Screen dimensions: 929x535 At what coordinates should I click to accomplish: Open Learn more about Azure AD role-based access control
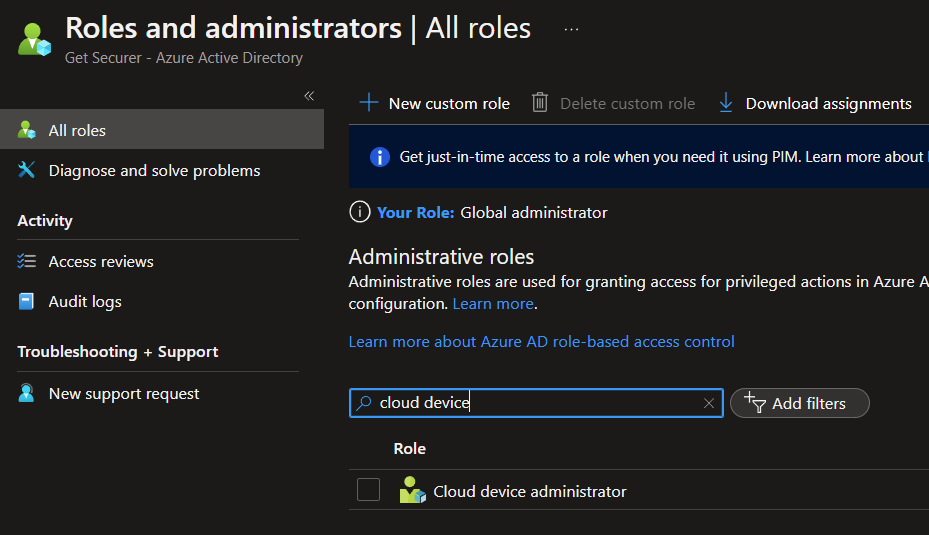click(x=542, y=342)
